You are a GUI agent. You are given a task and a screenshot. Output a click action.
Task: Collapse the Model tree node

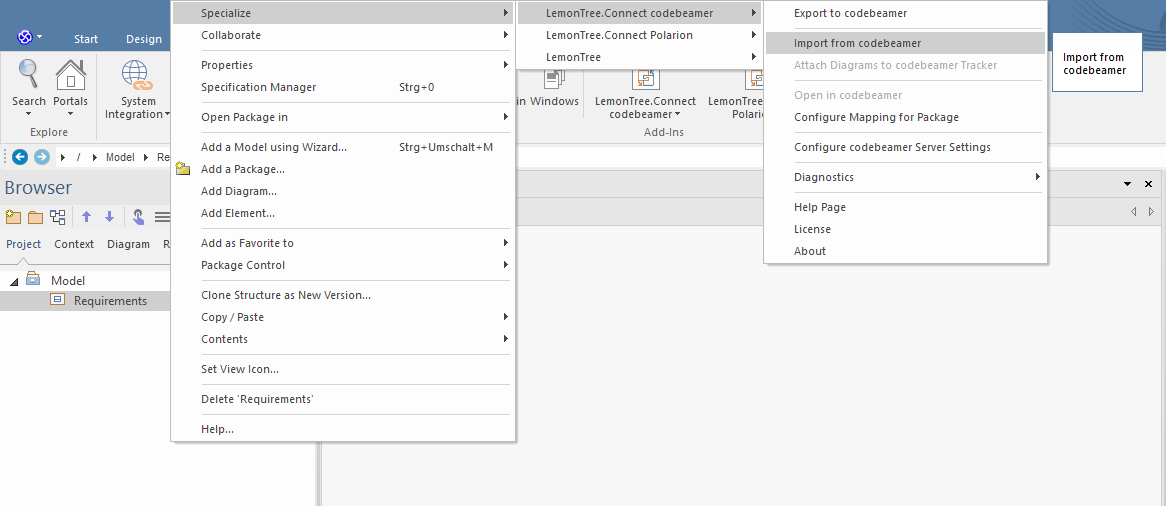(14, 281)
